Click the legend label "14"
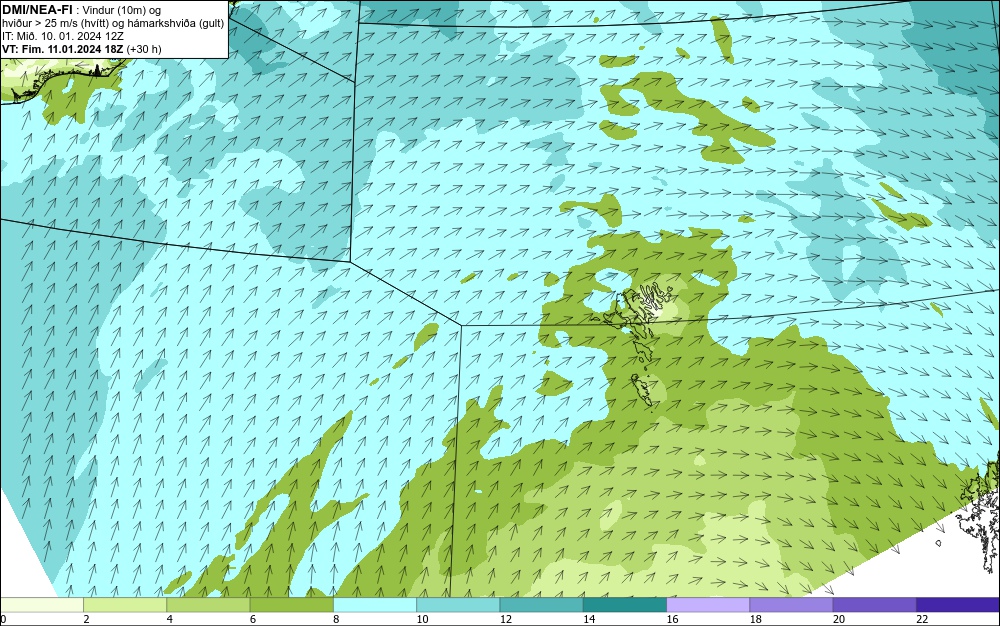 click(589, 620)
